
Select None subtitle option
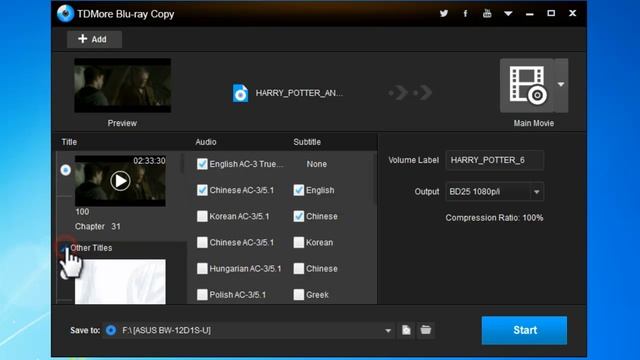click(317, 164)
